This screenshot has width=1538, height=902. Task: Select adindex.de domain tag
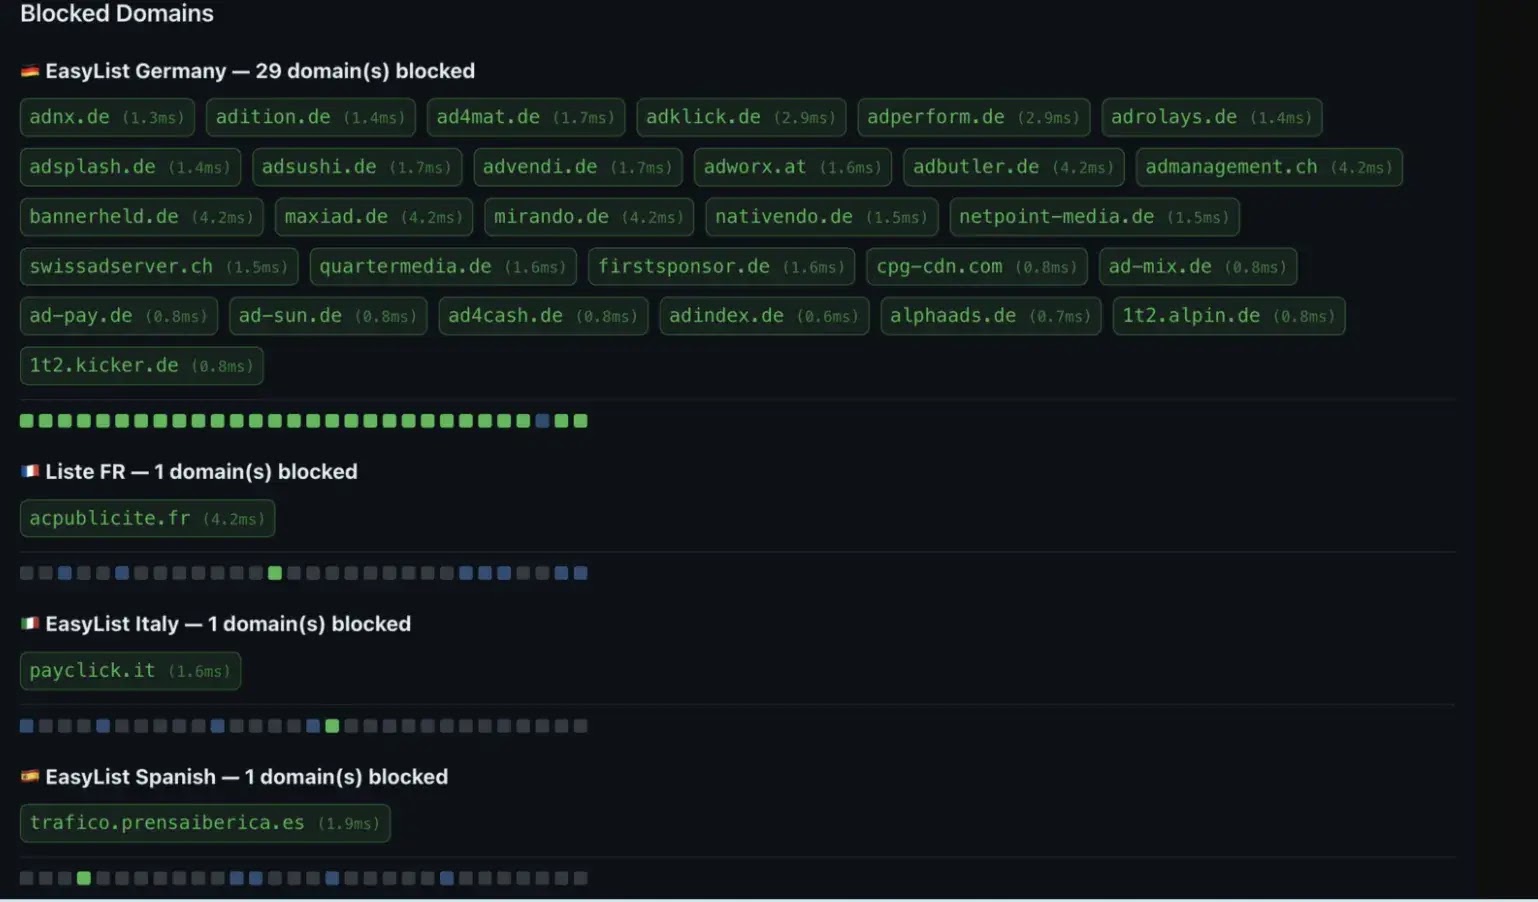click(764, 316)
